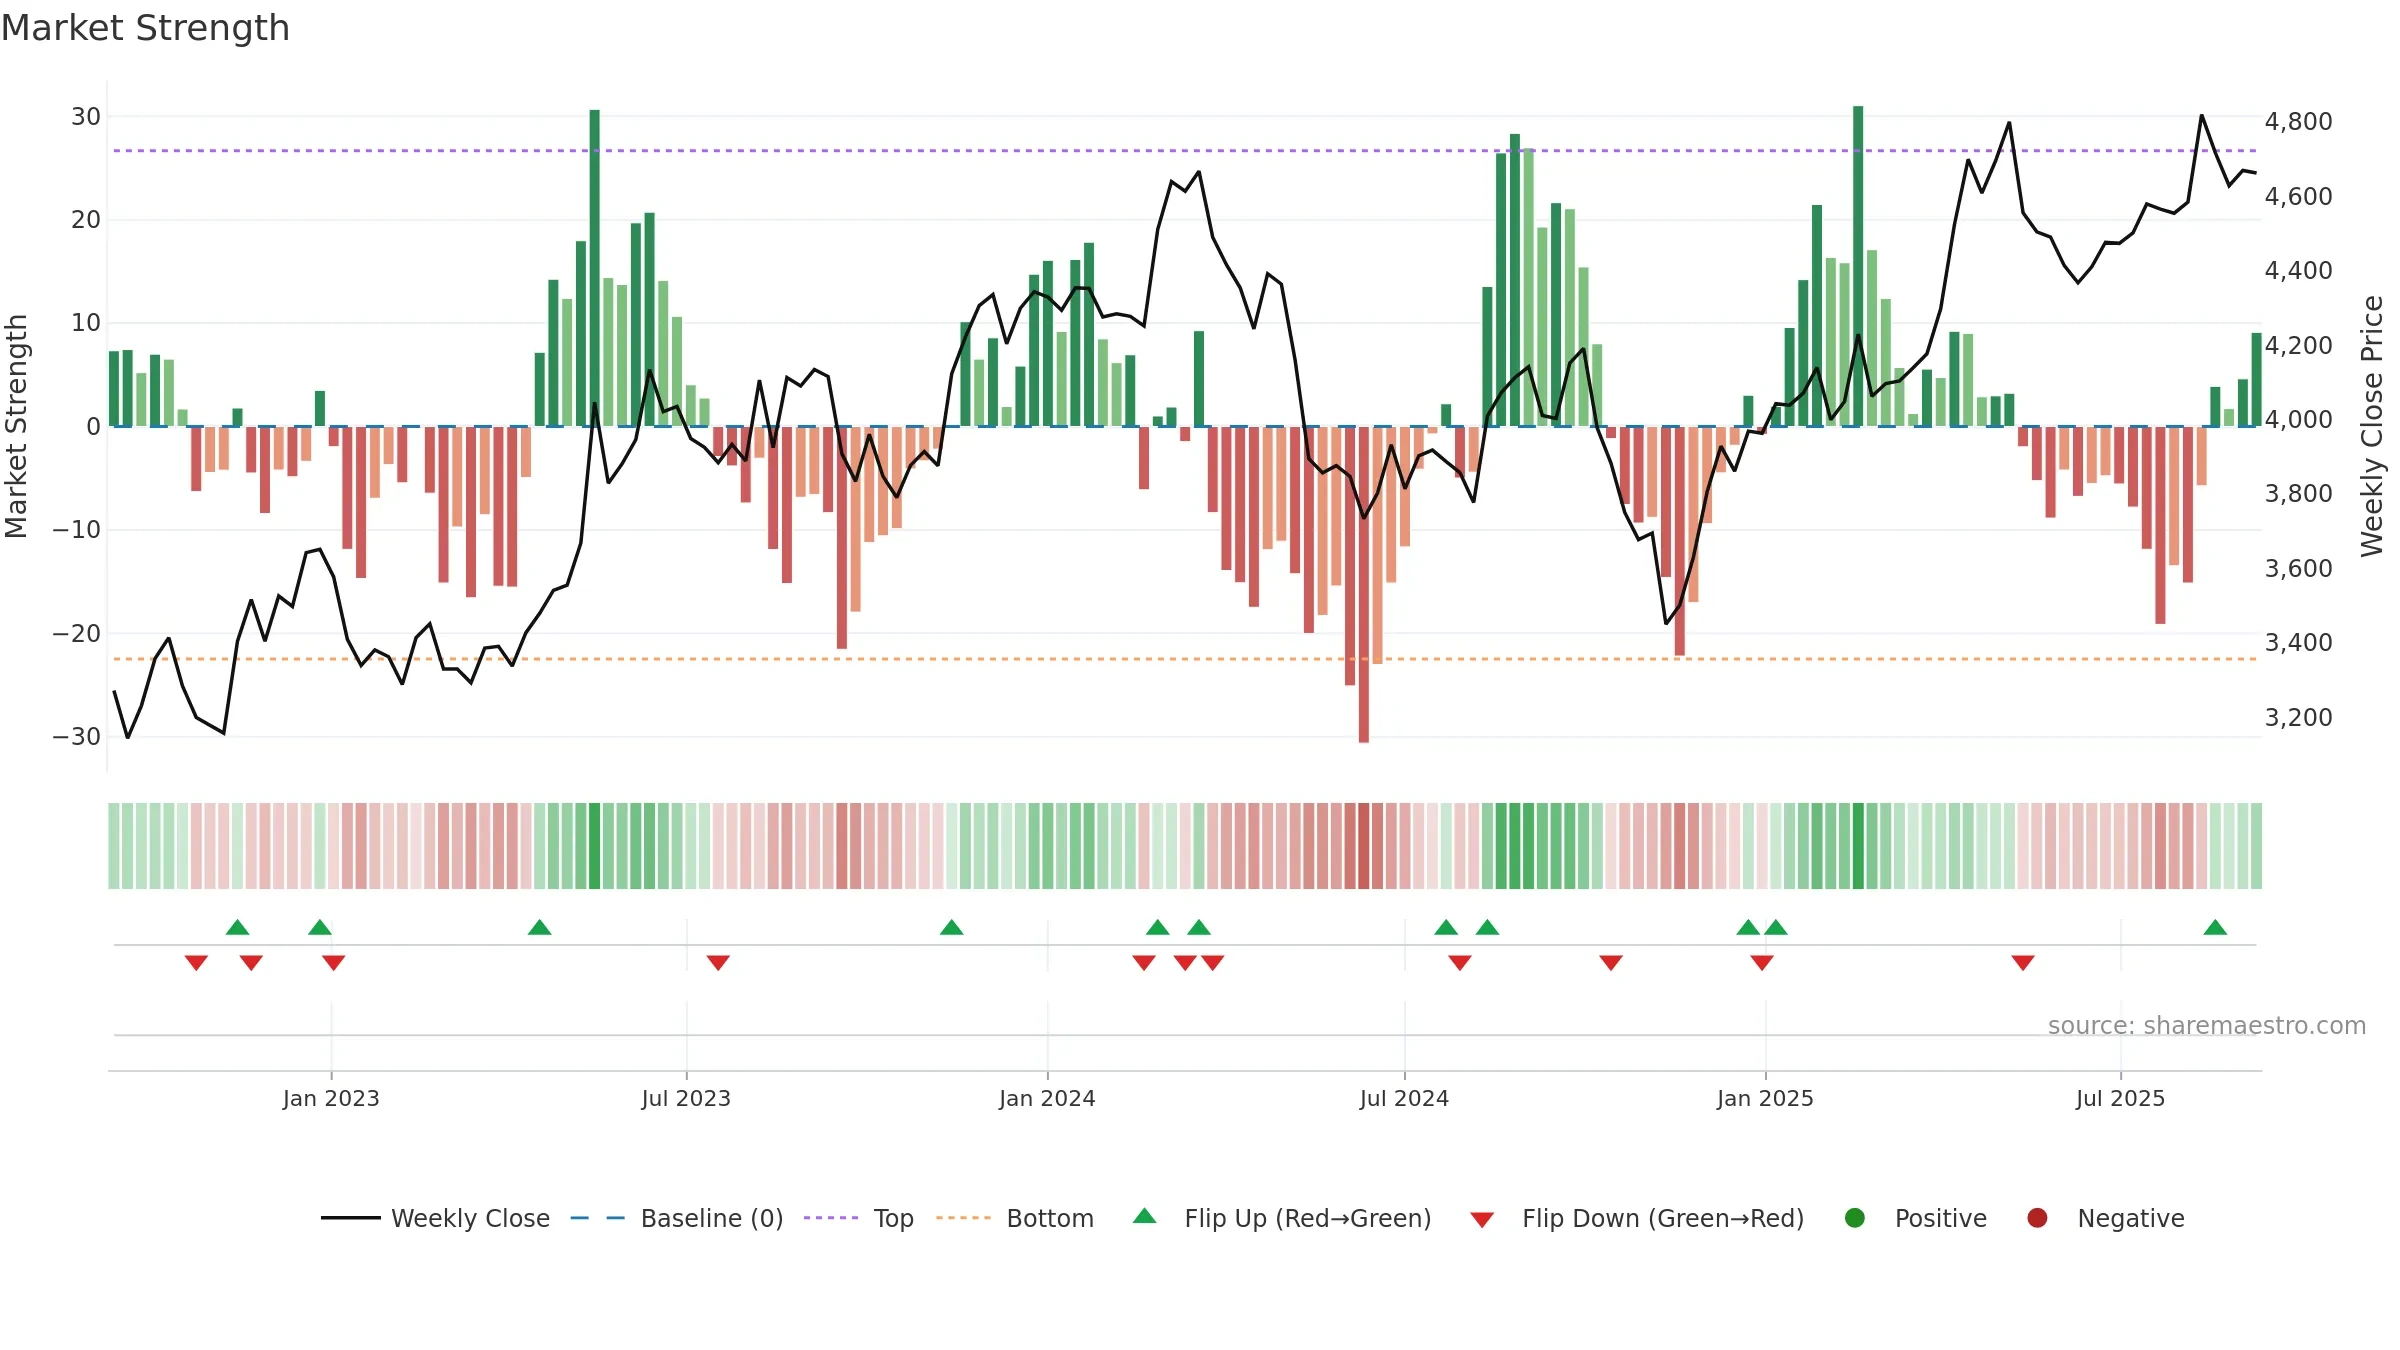Click the vertical 'Market Strength' left axis title
The width and height of the screenshot is (2400, 1350).
[x=16, y=426]
